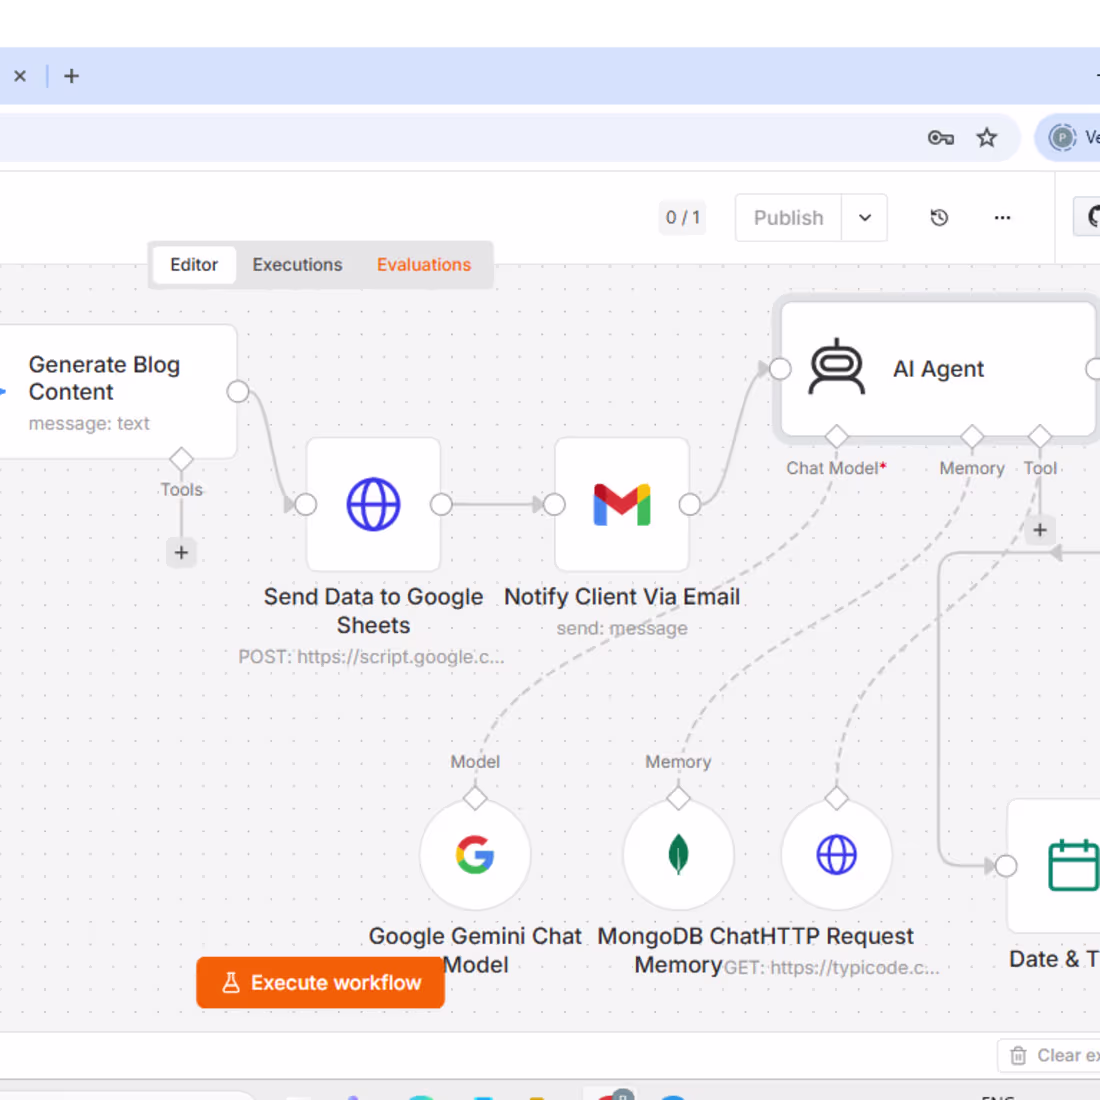Click the "Notify Client Via Email" label
Image resolution: width=1100 pixels, height=1100 pixels.
(622, 596)
